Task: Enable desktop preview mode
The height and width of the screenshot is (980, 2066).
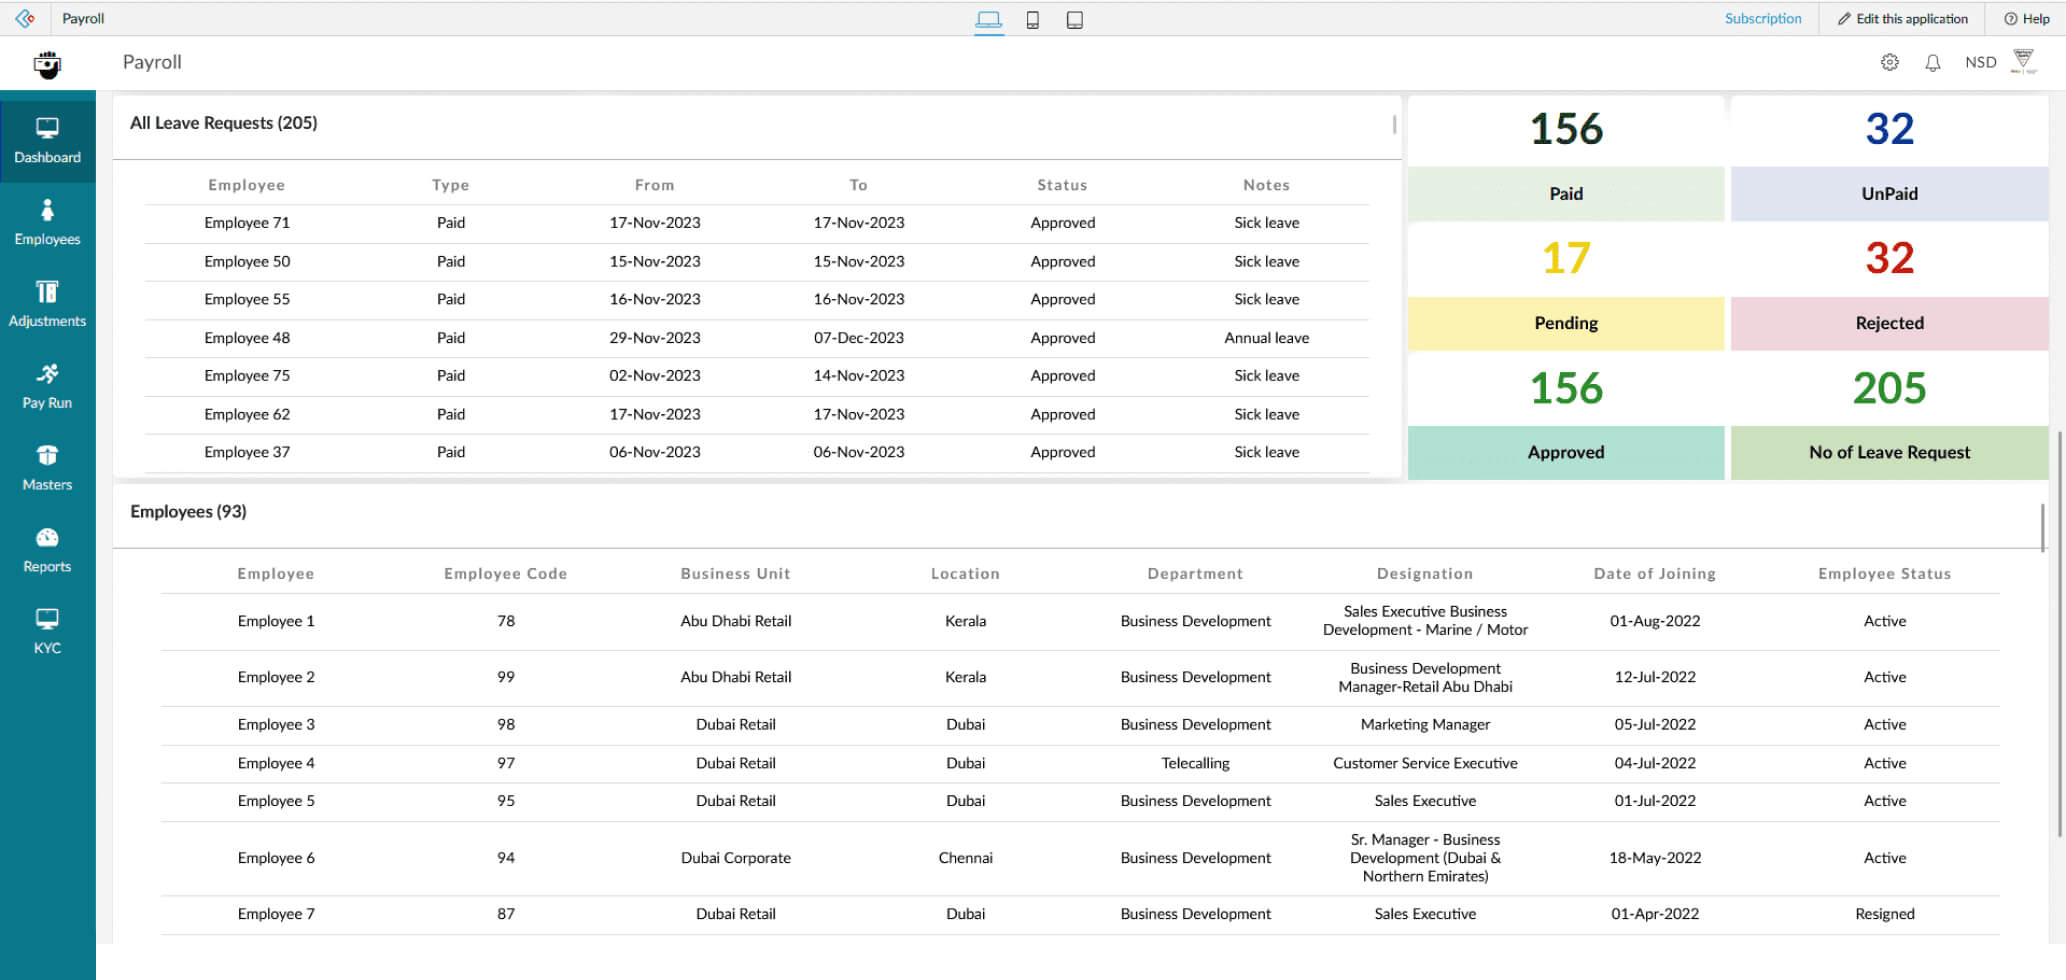Action: [x=989, y=19]
